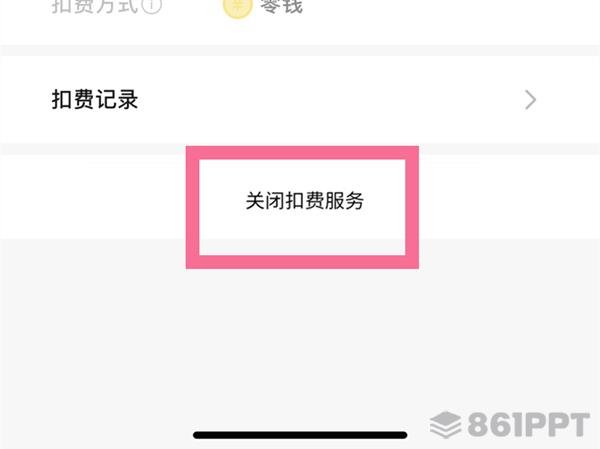Tap the yellow 零钱 coin icon
600x449 pixels.
[238, 8]
